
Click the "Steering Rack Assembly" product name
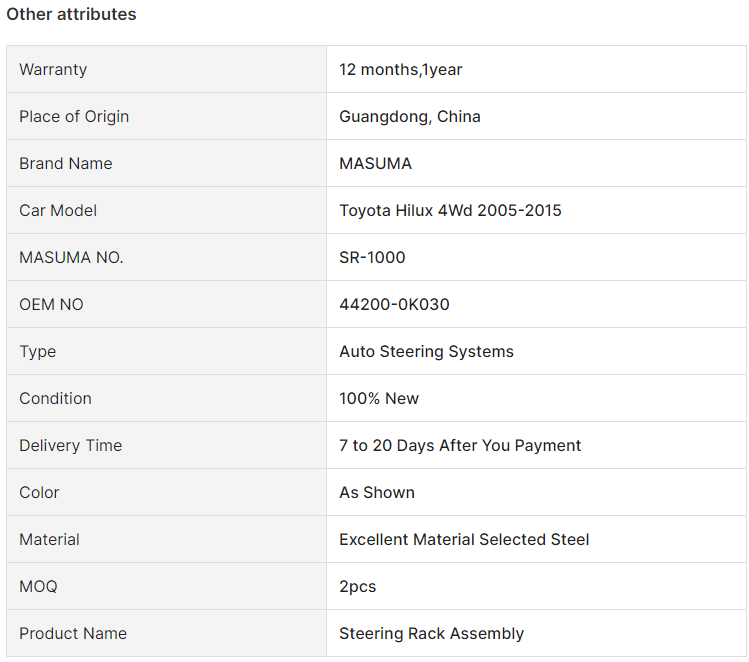pyautogui.click(x=431, y=633)
